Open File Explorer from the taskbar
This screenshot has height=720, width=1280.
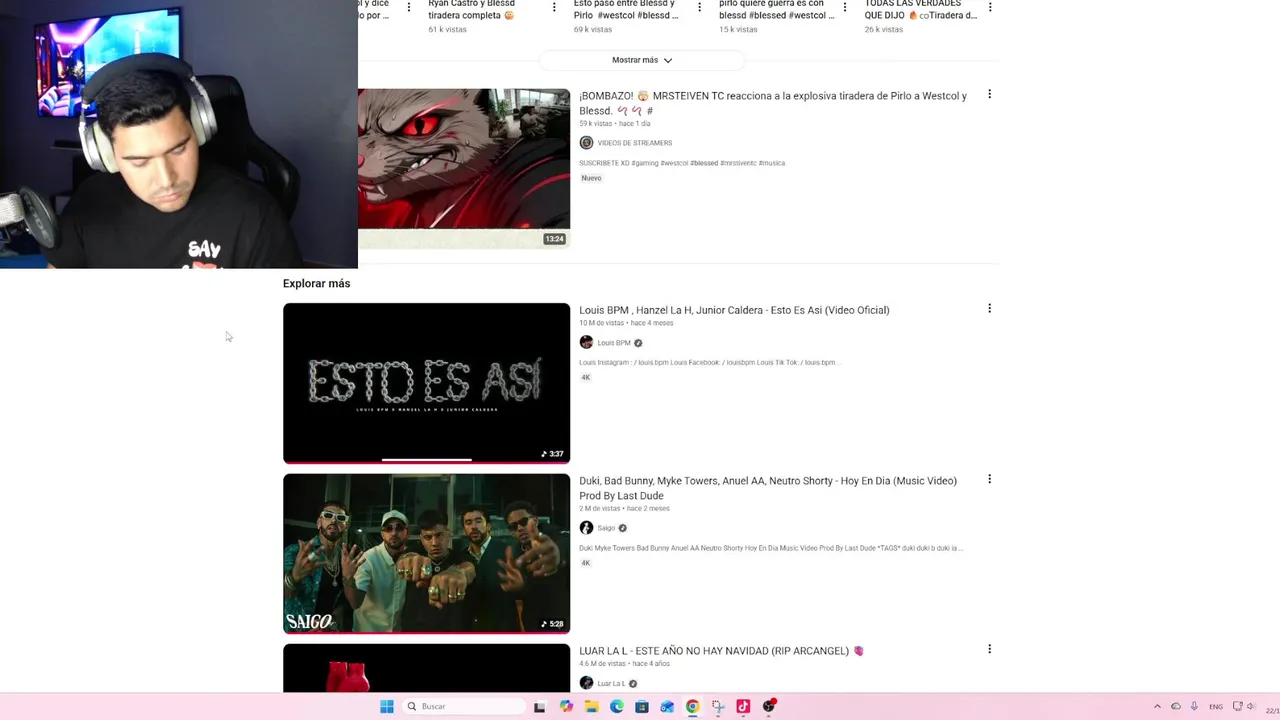591,707
